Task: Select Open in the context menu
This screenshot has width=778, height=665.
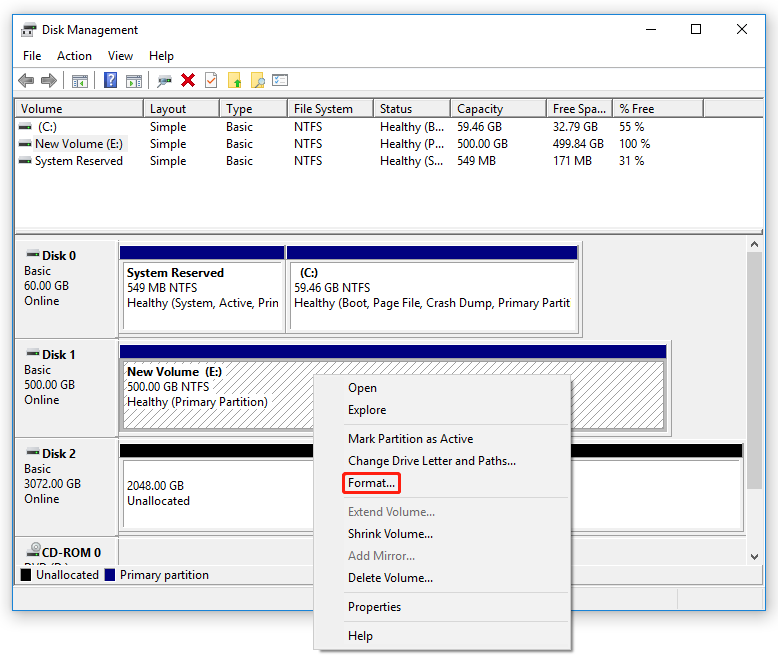Action: click(x=442, y=388)
